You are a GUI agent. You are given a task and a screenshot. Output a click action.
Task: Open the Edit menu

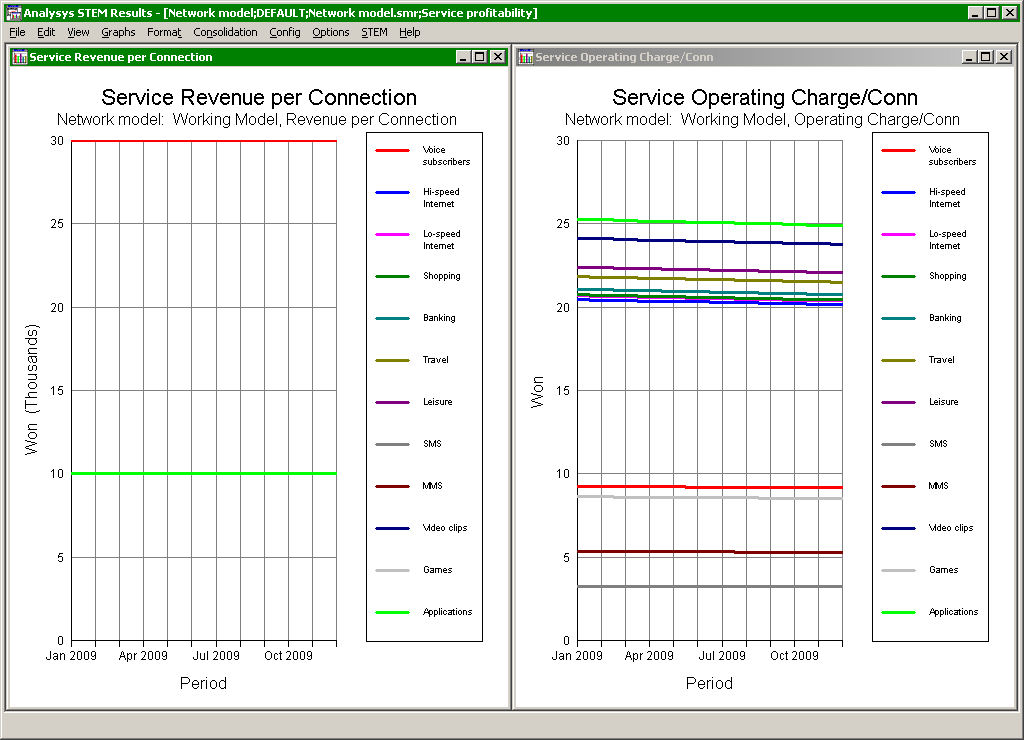point(46,32)
